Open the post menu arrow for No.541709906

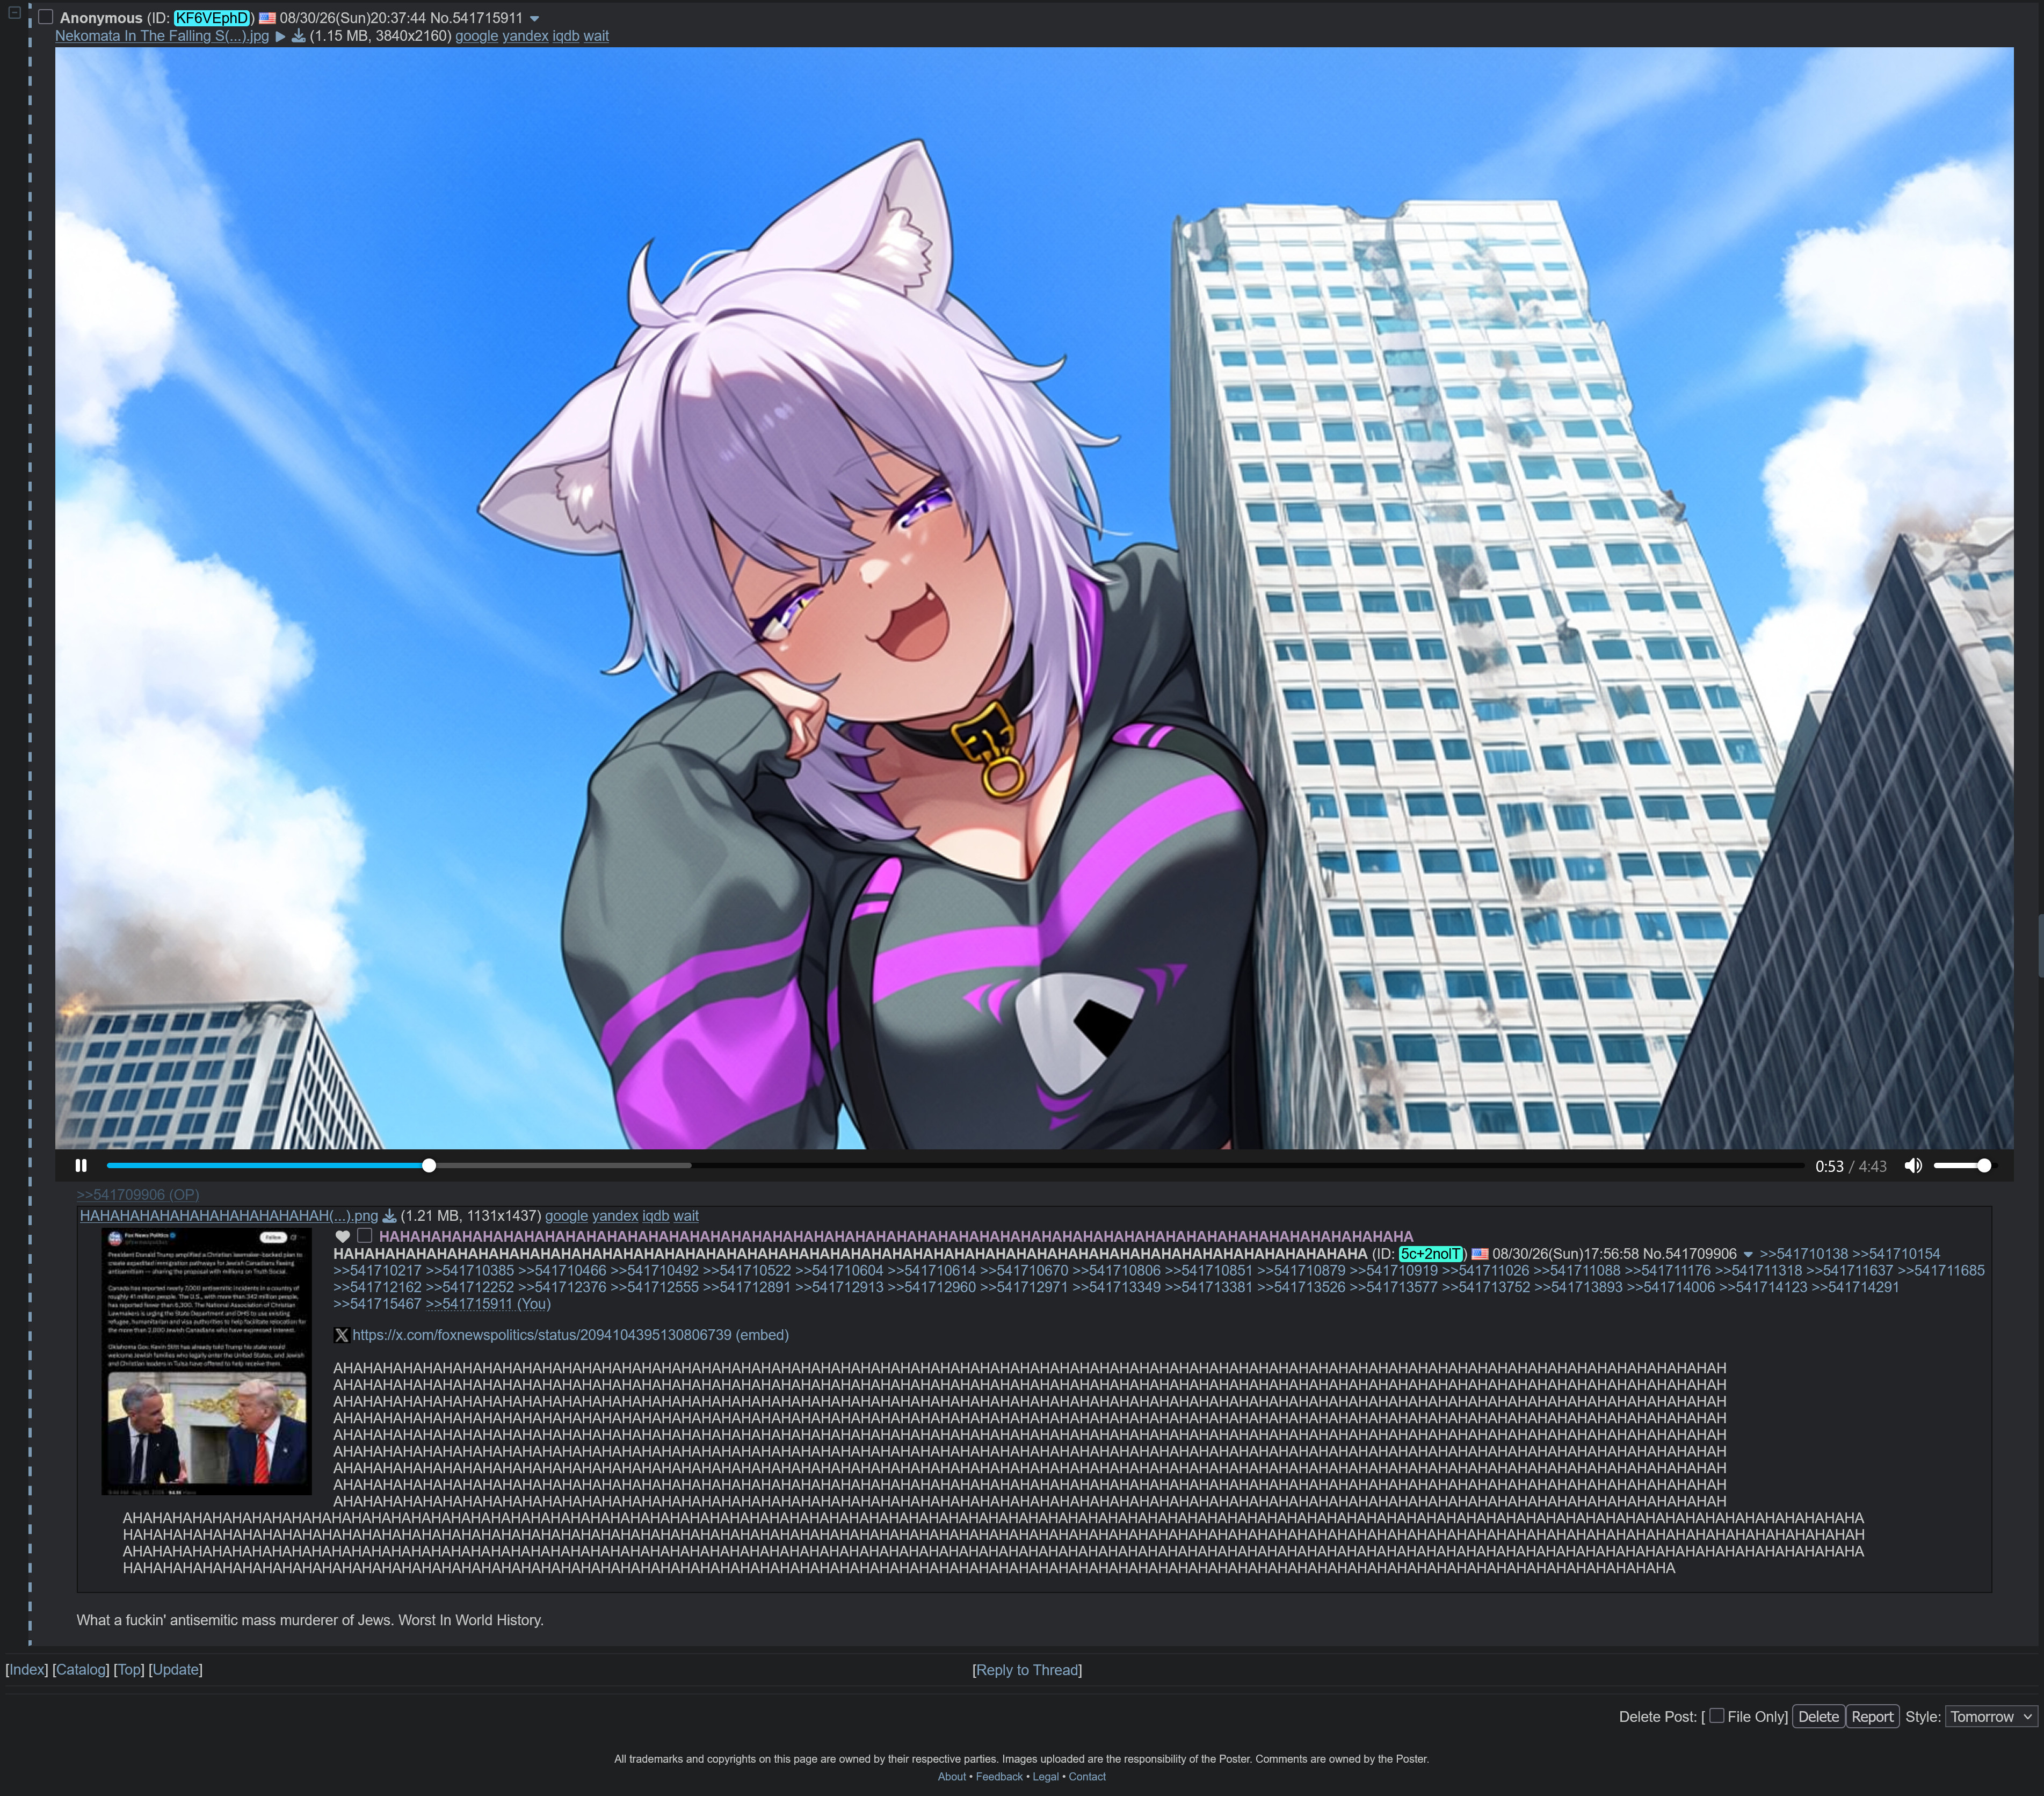coord(1748,1255)
